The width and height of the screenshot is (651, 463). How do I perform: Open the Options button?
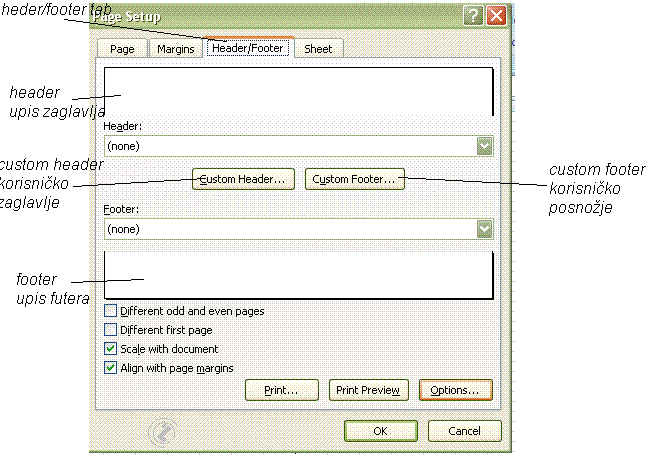(x=455, y=390)
